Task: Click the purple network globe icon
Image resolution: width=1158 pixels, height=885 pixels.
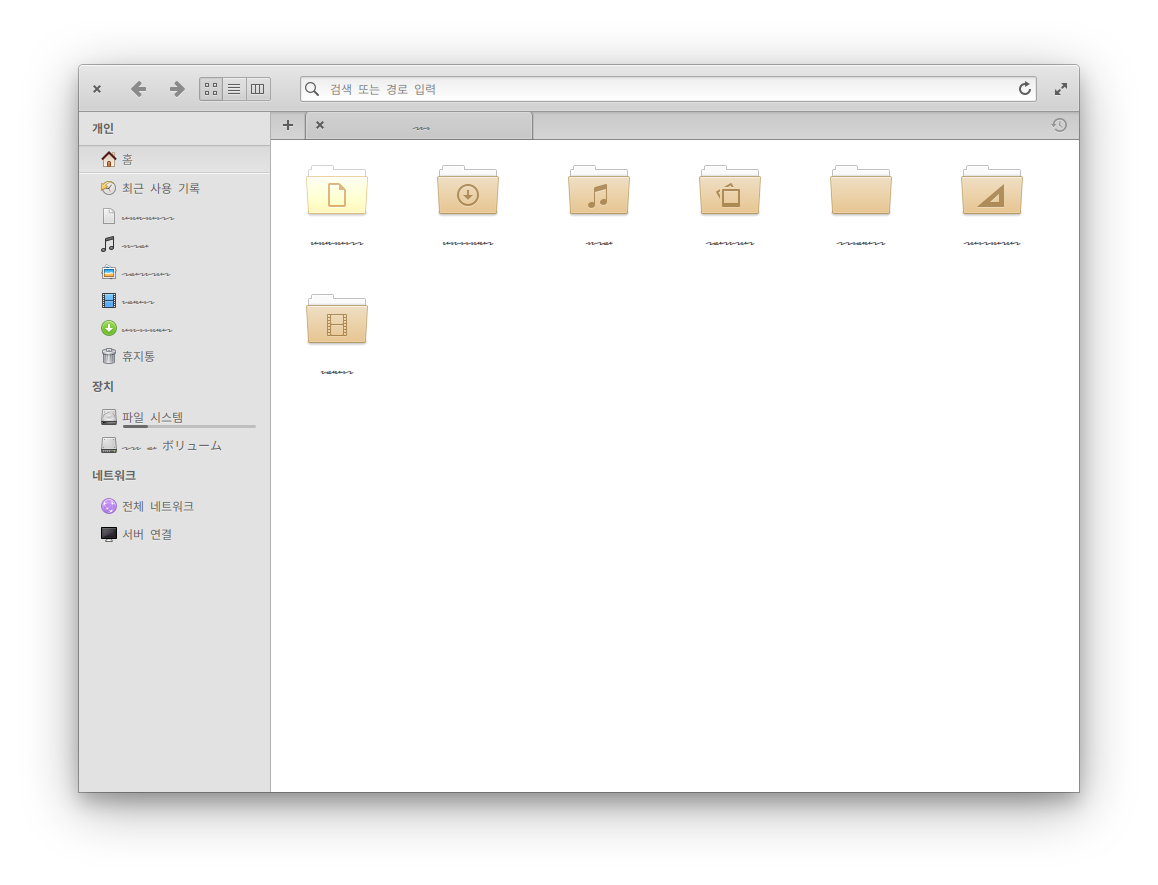Action: click(x=109, y=506)
